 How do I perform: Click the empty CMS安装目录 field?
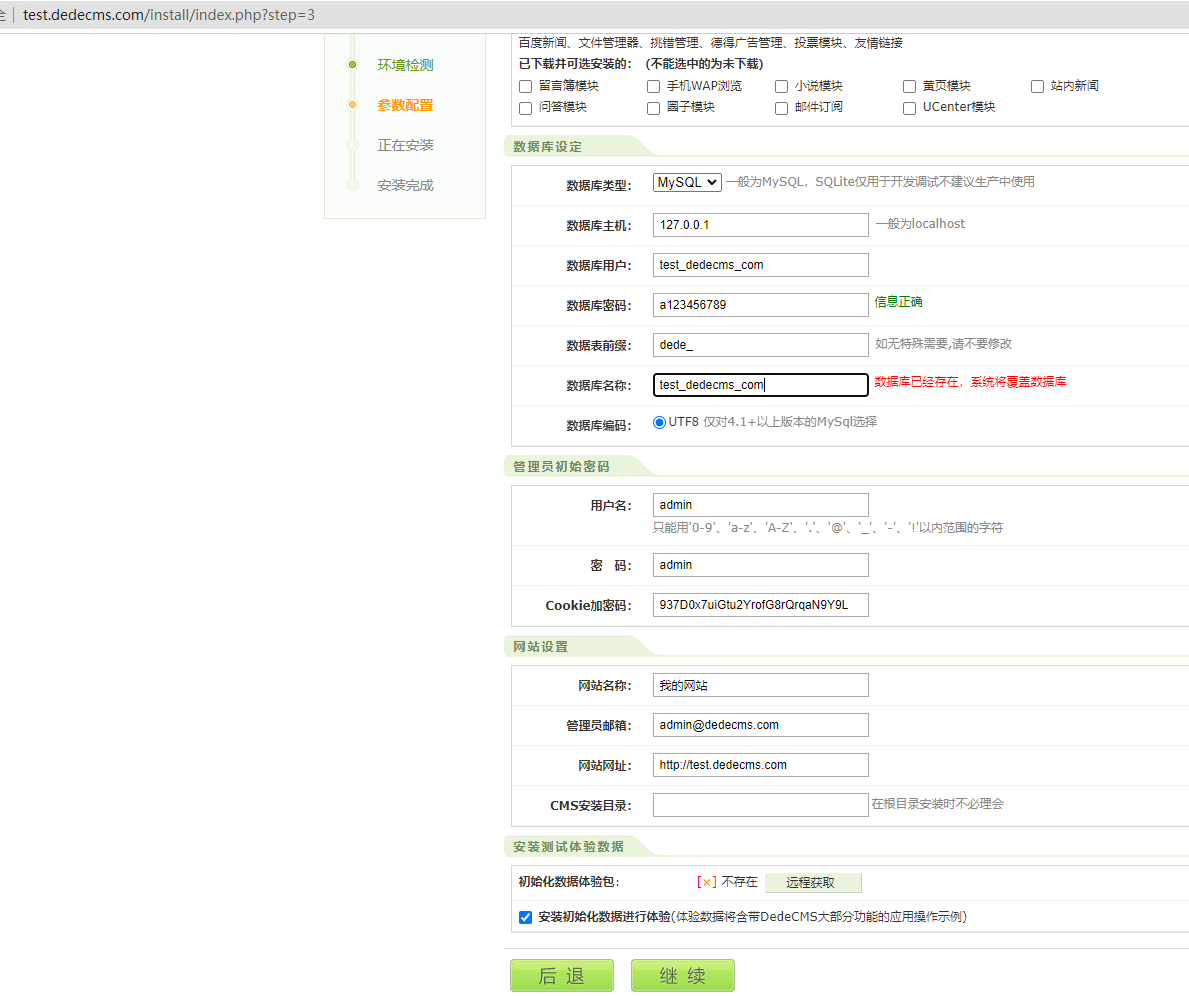pos(761,806)
